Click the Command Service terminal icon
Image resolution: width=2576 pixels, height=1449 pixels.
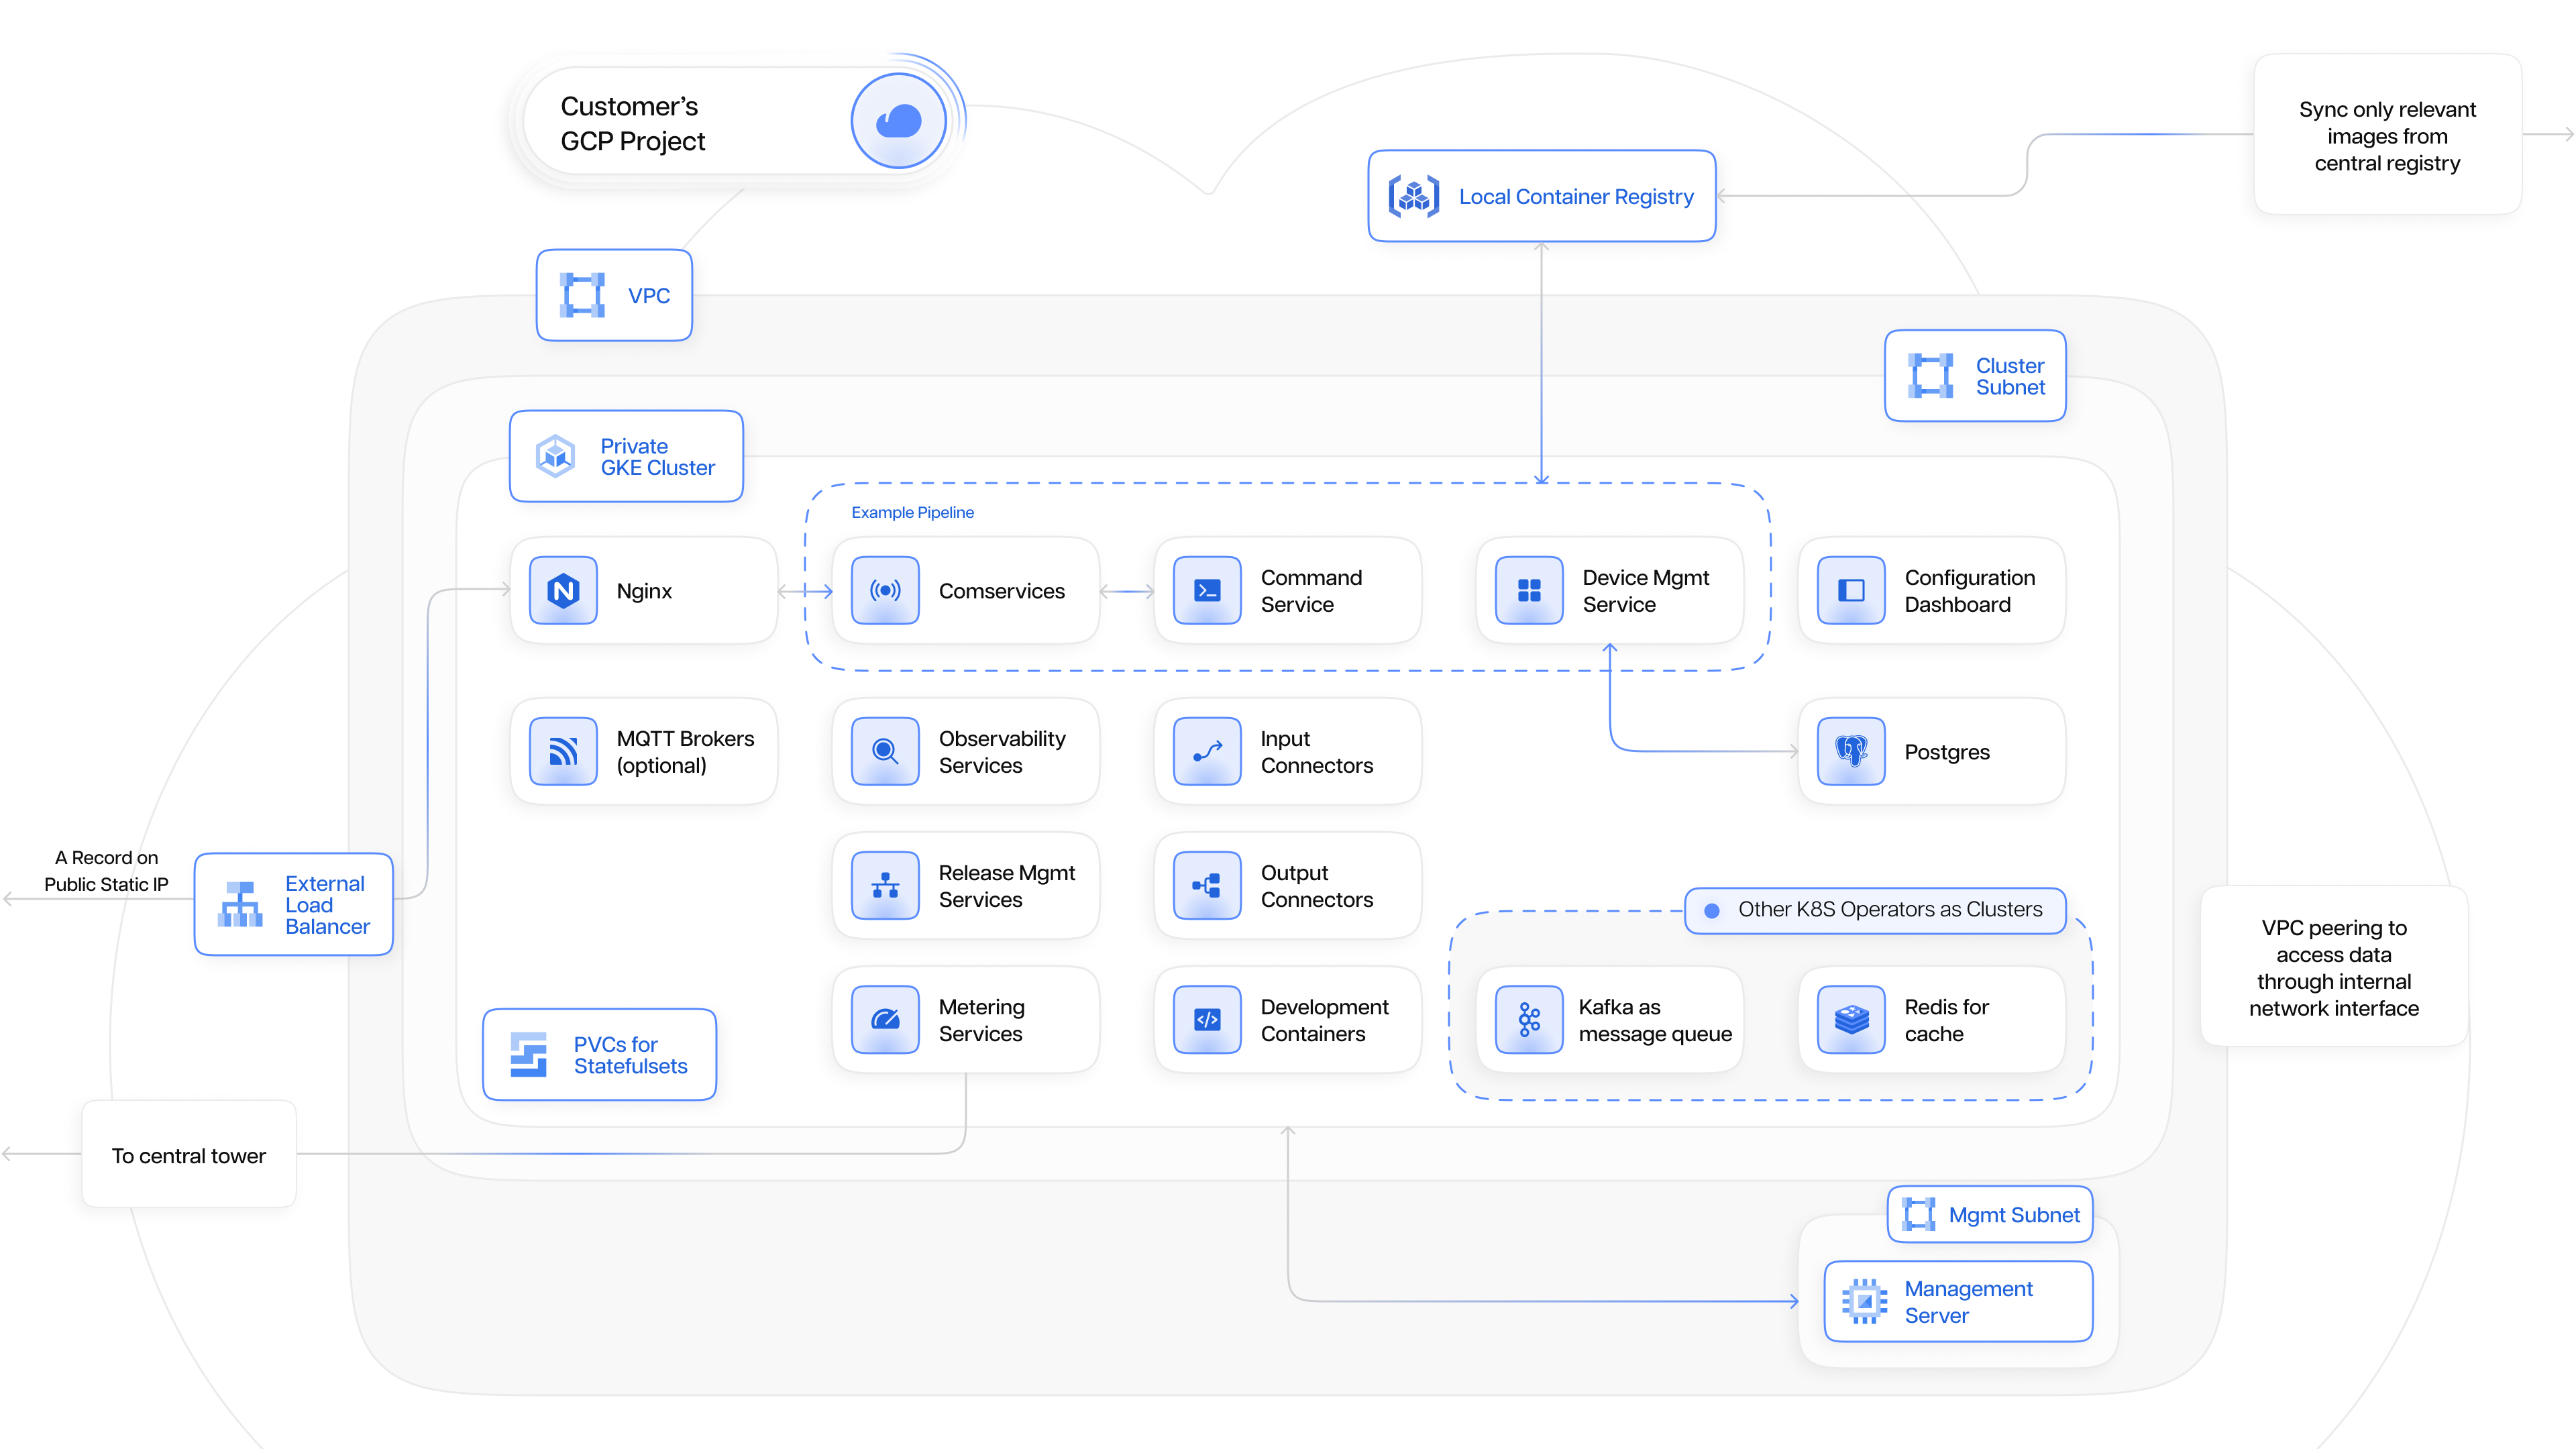(1207, 591)
